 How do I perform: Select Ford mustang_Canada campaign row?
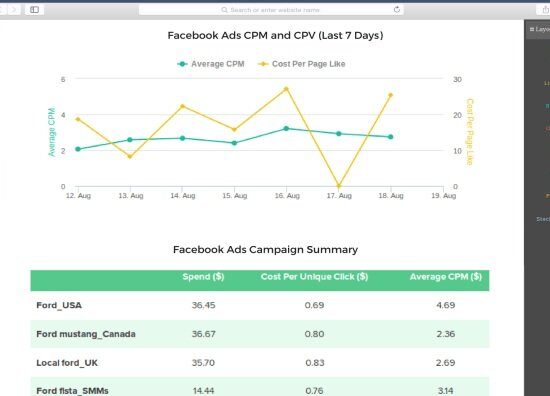(260, 334)
